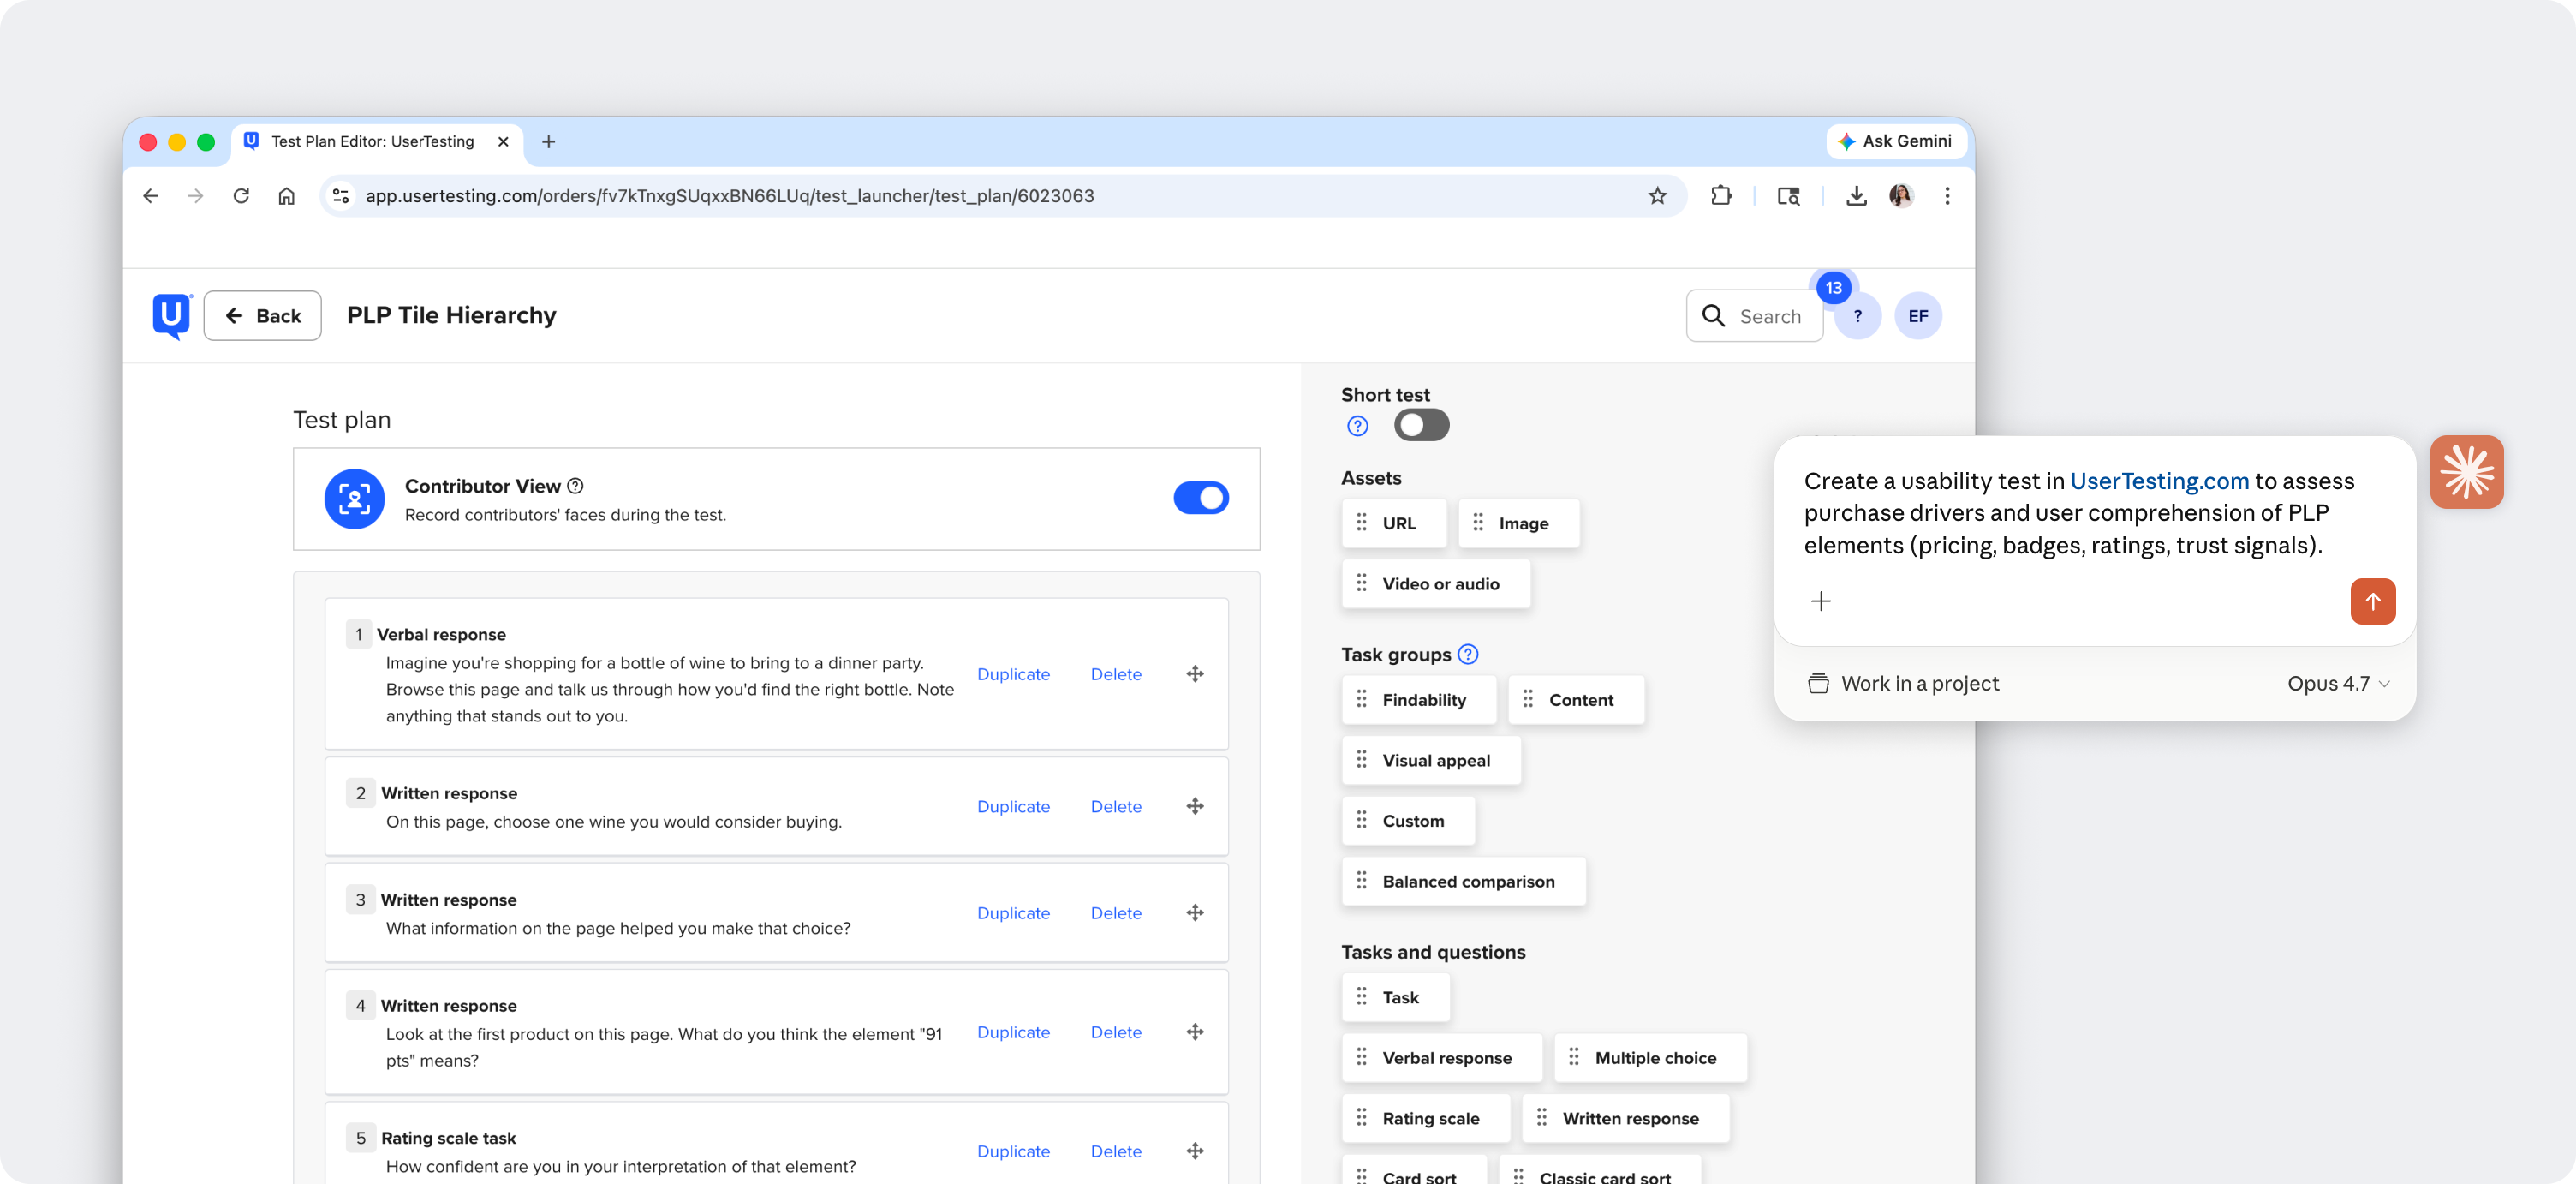Select the Written response chip in sidebar

(1625, 1118)
